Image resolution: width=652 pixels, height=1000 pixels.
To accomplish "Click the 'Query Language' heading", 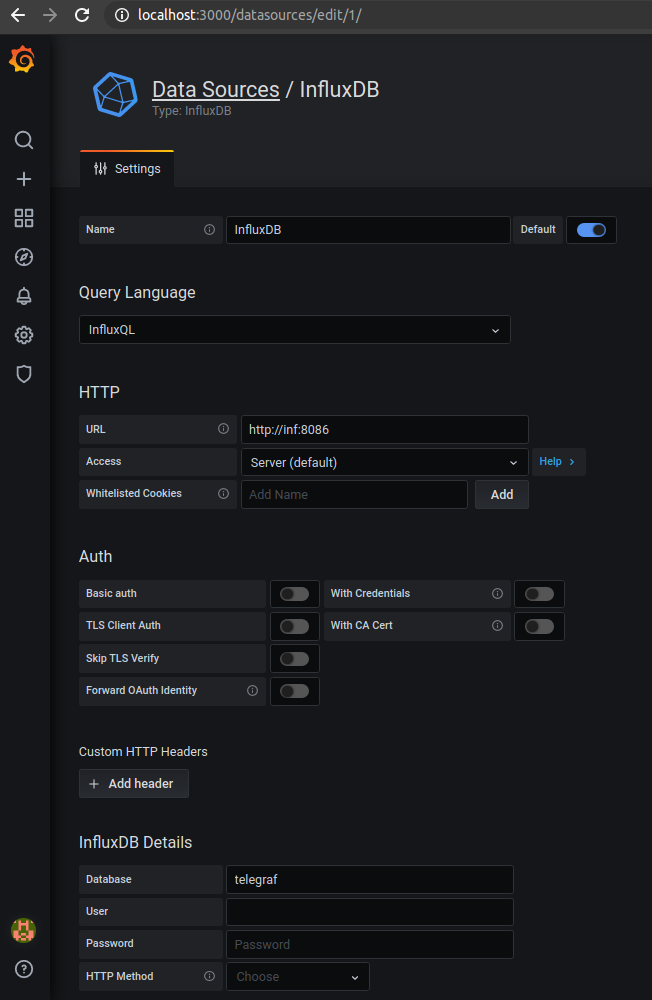I will point(137,293).
